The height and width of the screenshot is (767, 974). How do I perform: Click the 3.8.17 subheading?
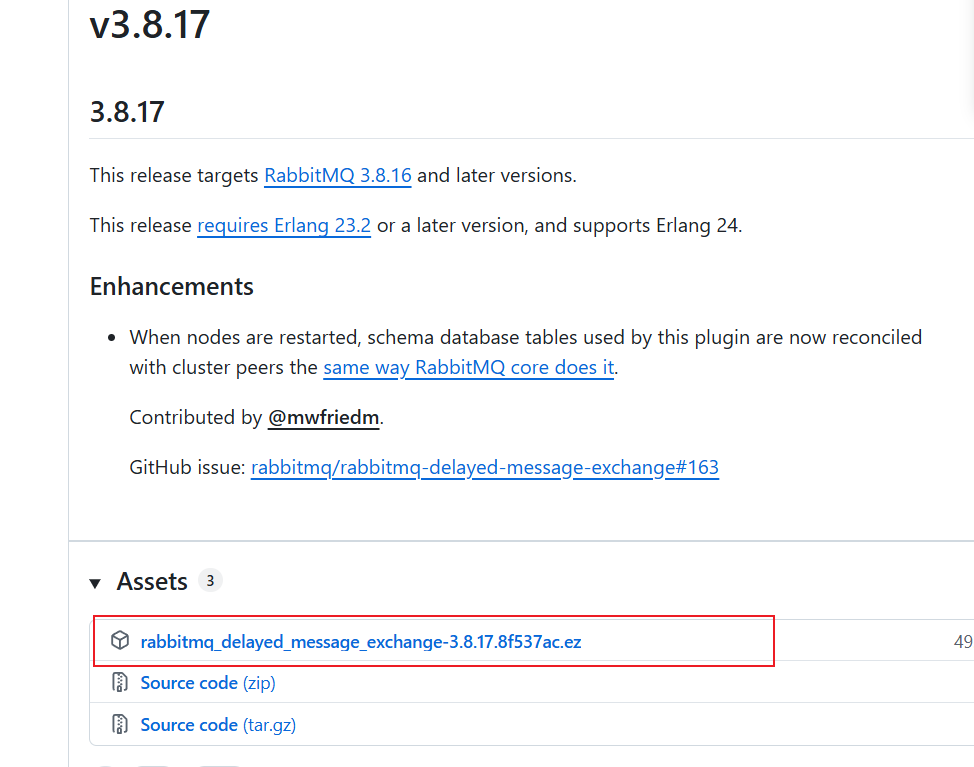point(127,111)
